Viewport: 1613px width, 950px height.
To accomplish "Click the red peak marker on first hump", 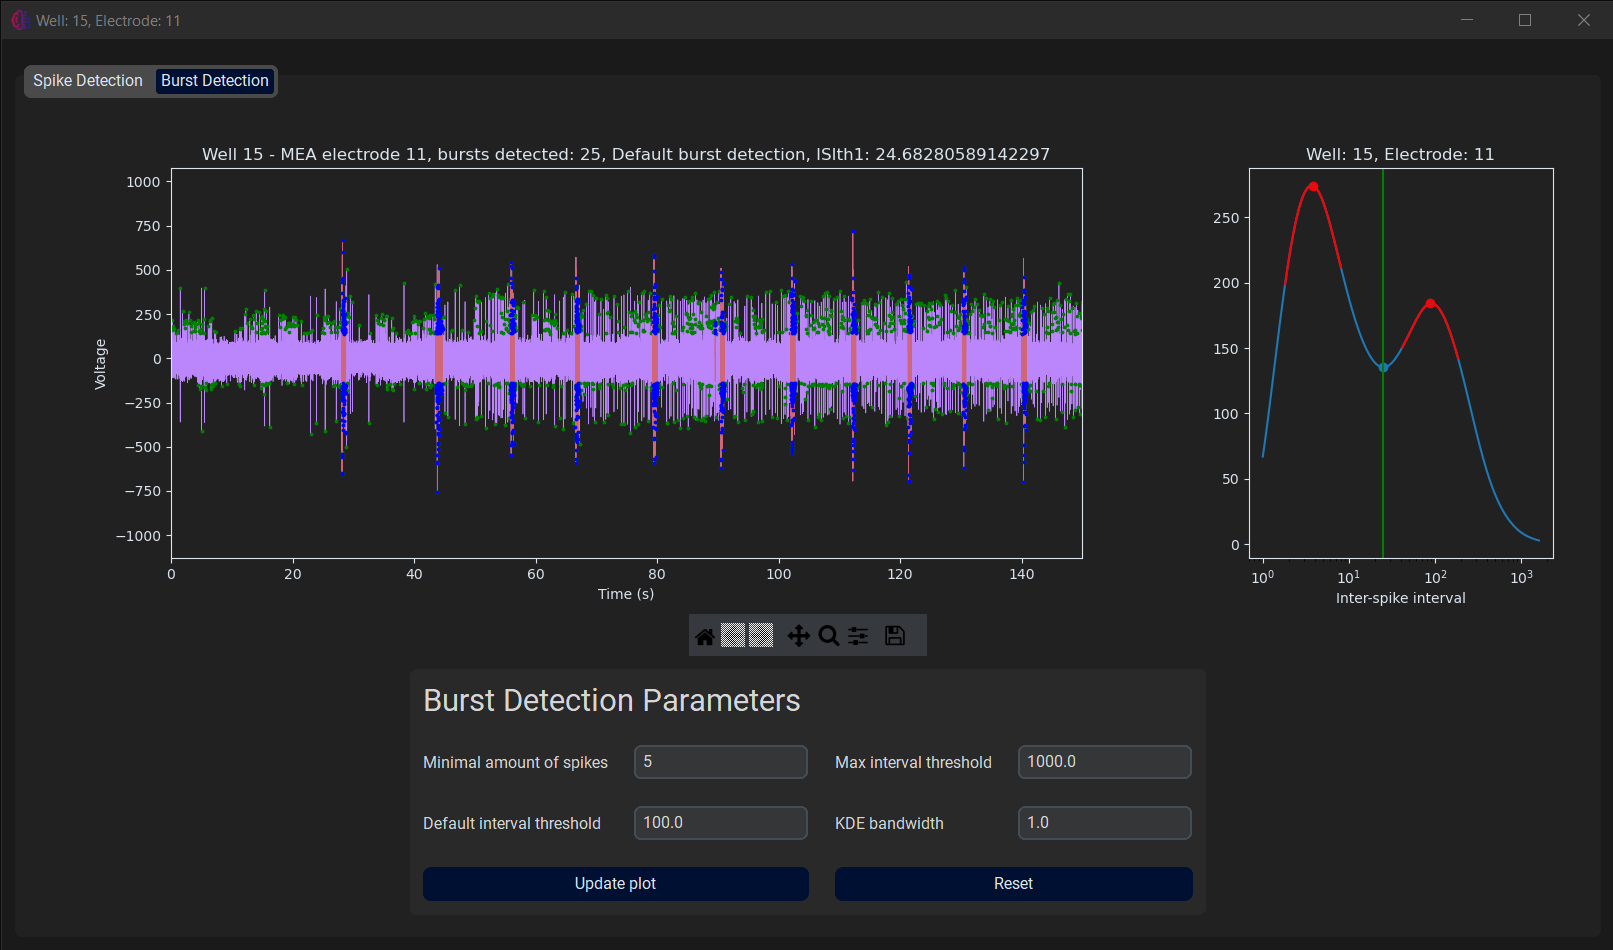I will click(x=1313, y=187).
